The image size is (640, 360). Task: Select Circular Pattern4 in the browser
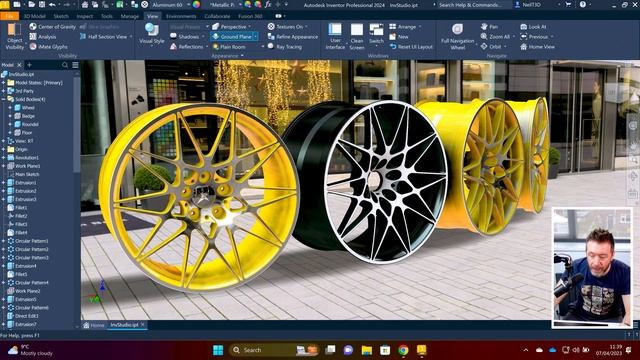pyautogui.click(x=28, y=282)
